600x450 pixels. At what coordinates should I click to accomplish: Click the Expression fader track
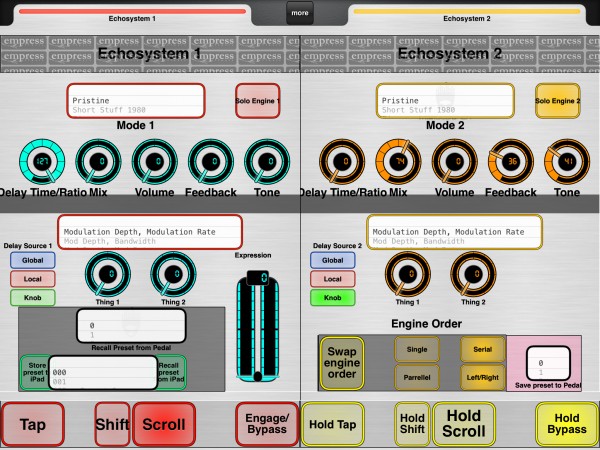coord(258,327)
